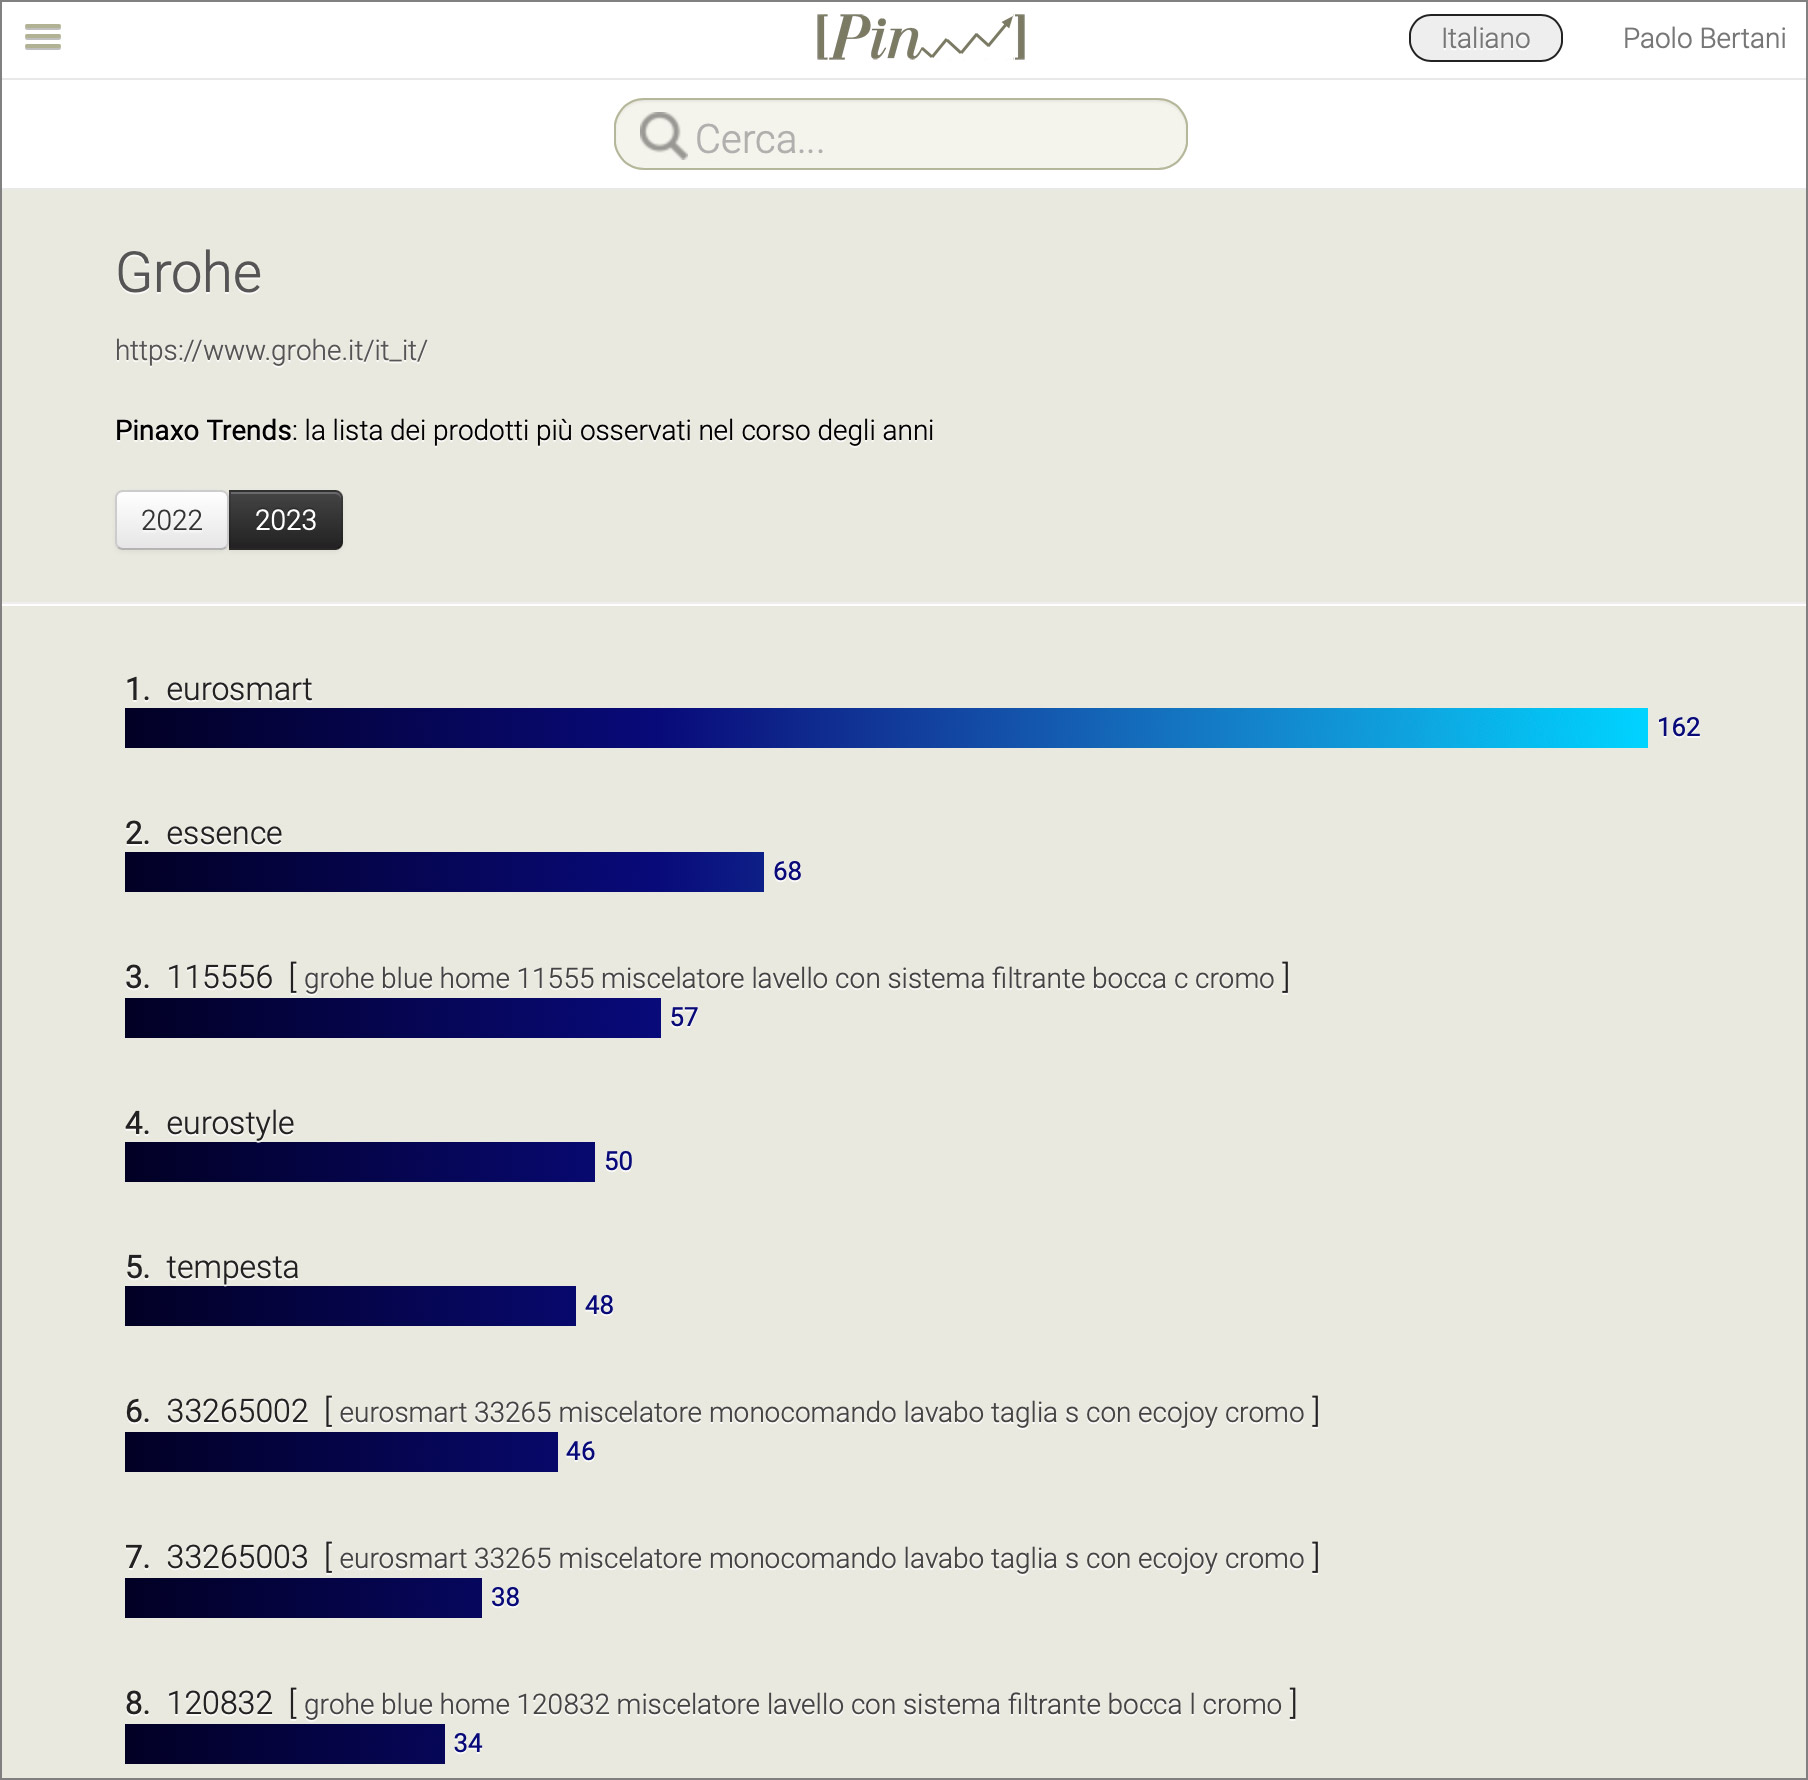
Task: Open the grohe.it website link
Action: tap(271, 350)
